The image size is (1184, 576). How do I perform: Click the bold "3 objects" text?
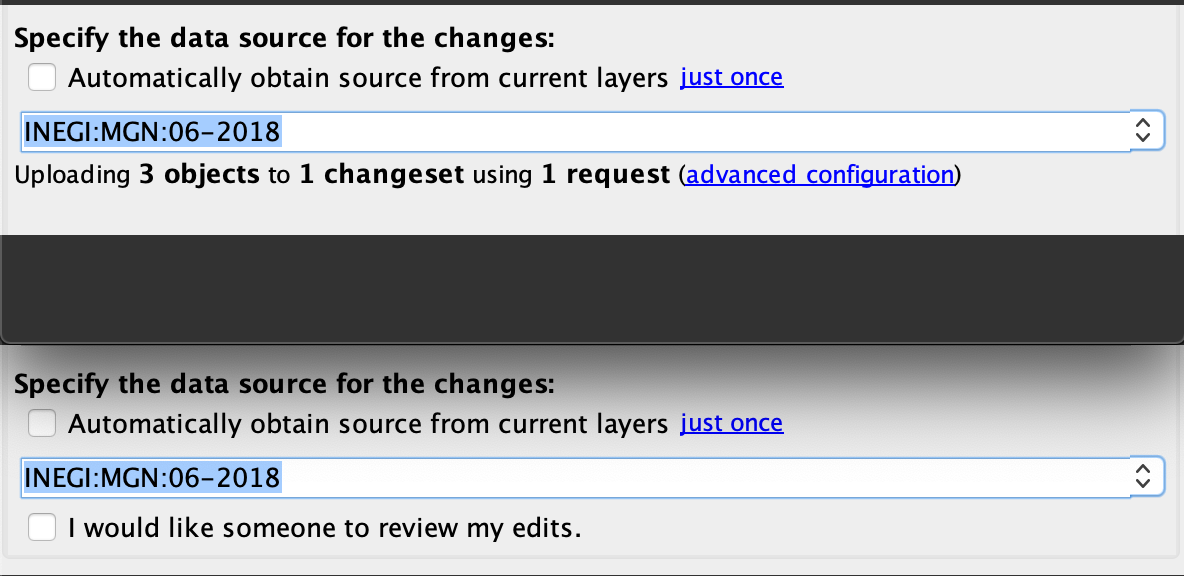click(x=198, y=175)
